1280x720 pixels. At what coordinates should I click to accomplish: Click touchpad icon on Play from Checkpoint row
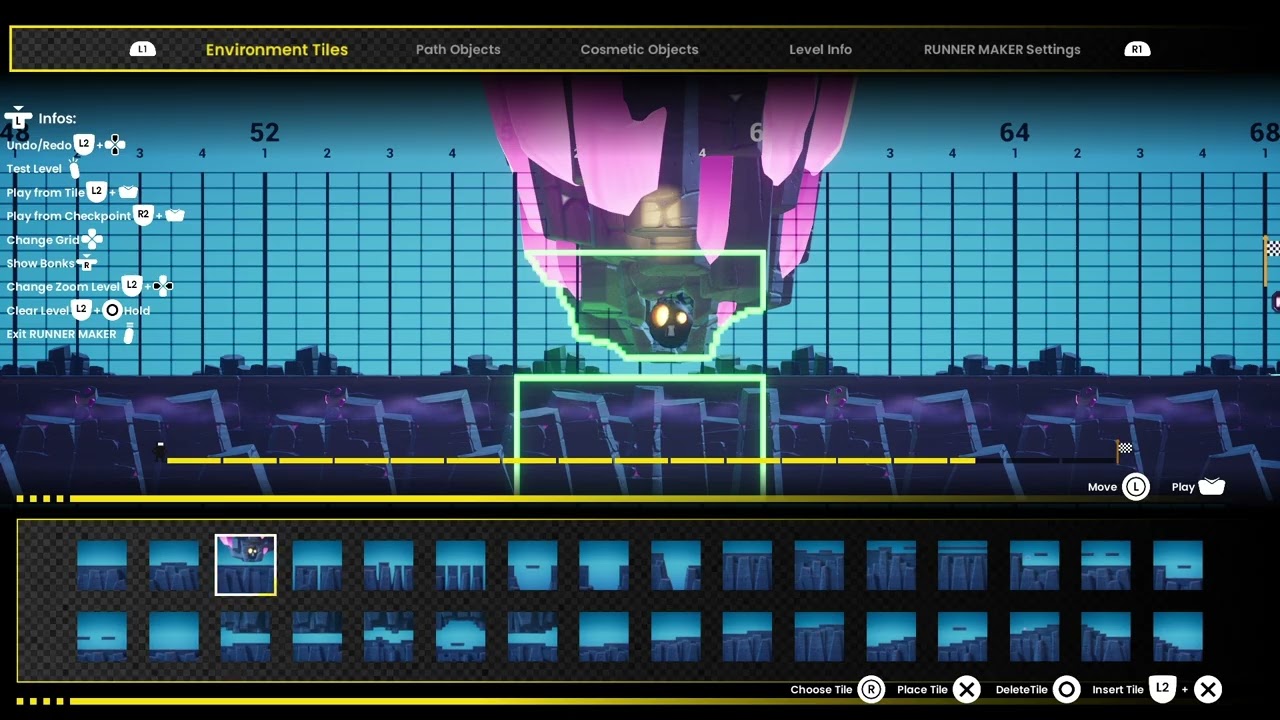tap(175, 215)
